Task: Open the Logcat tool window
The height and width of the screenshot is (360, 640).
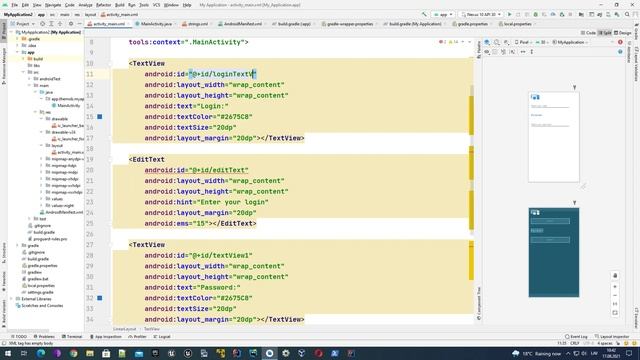Action: tap(162, 337)
